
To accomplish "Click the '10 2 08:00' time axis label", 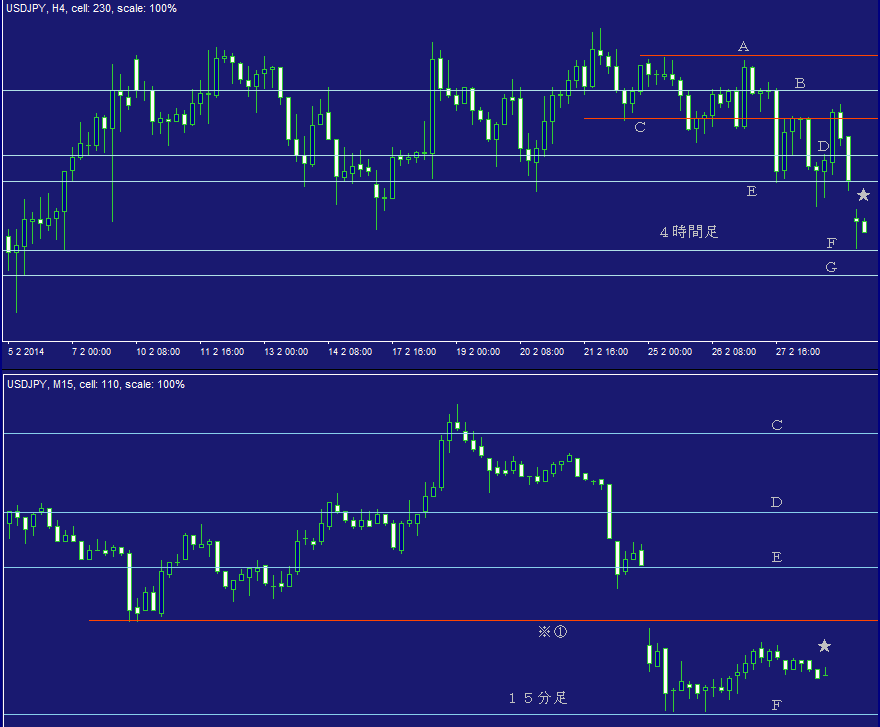I will coord(158,351).
